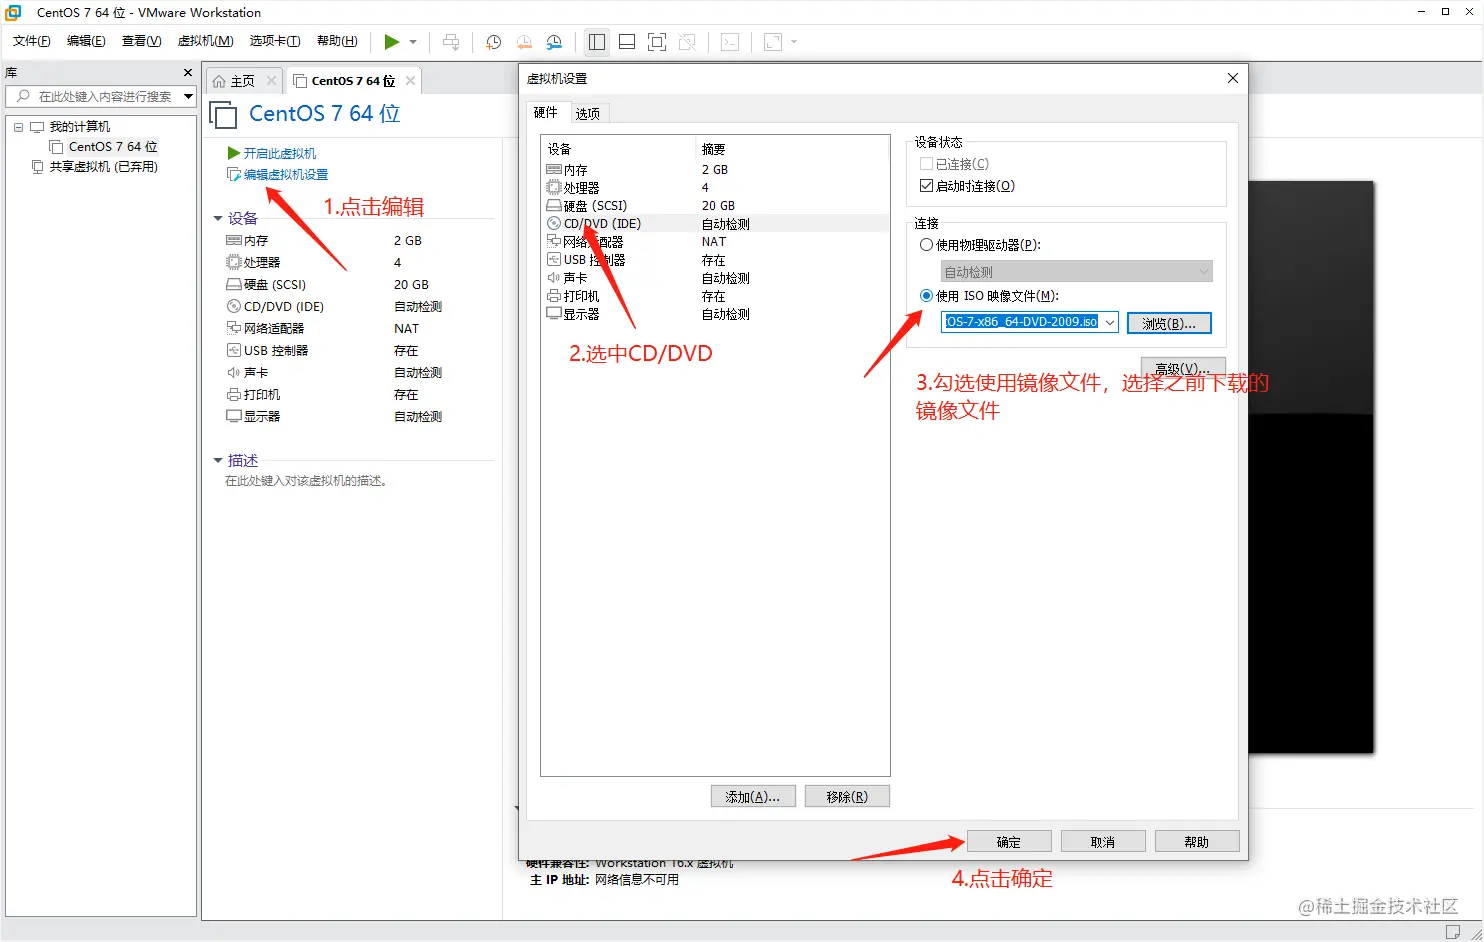Close the 库 library panel

click(188, 72)
